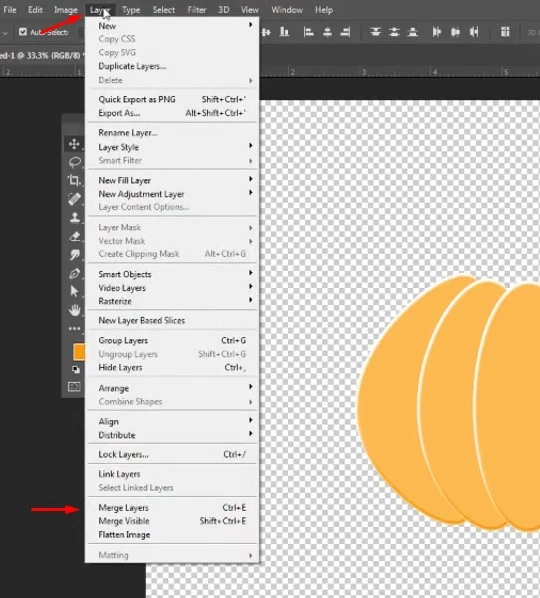Expand the Arrange submenu
Viewport: 540px width, 598px height.
point(173,388)
